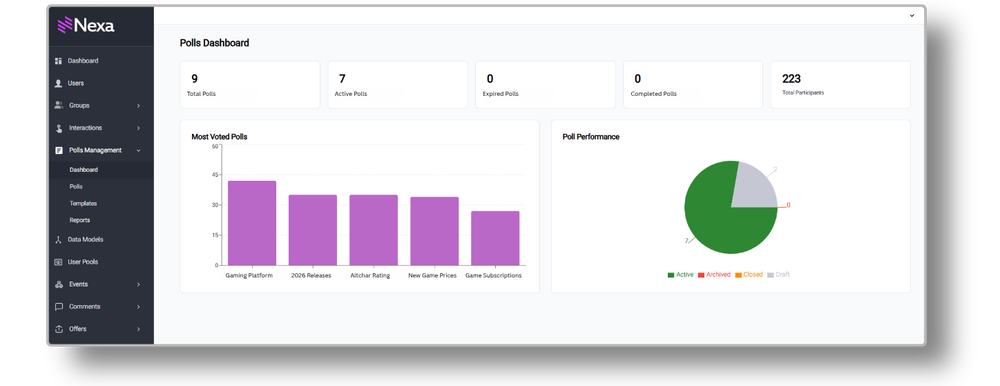Click the Game Subscriptions bar
Screen dimensions: 1000x386
pyautogui.click(x=495, y=238)
